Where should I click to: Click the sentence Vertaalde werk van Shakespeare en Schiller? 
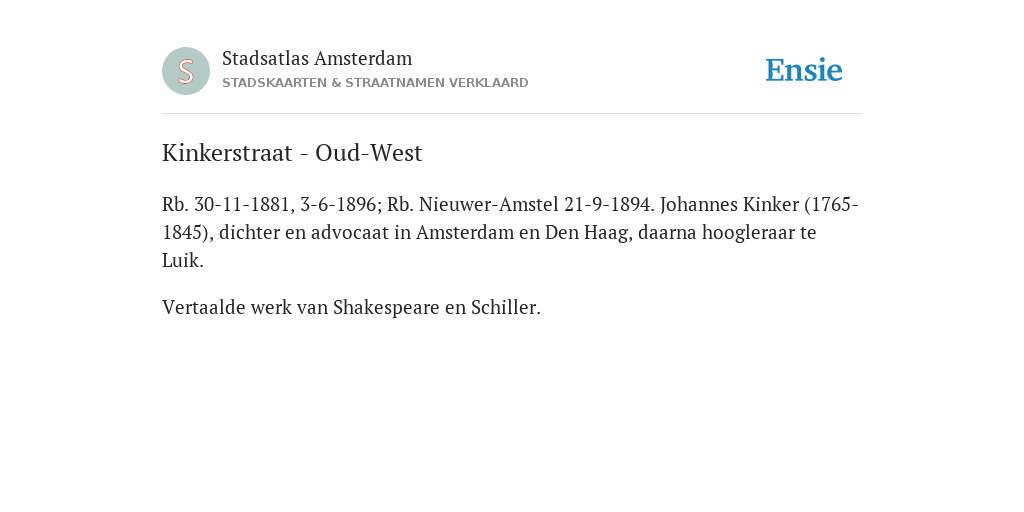point(351,307)
